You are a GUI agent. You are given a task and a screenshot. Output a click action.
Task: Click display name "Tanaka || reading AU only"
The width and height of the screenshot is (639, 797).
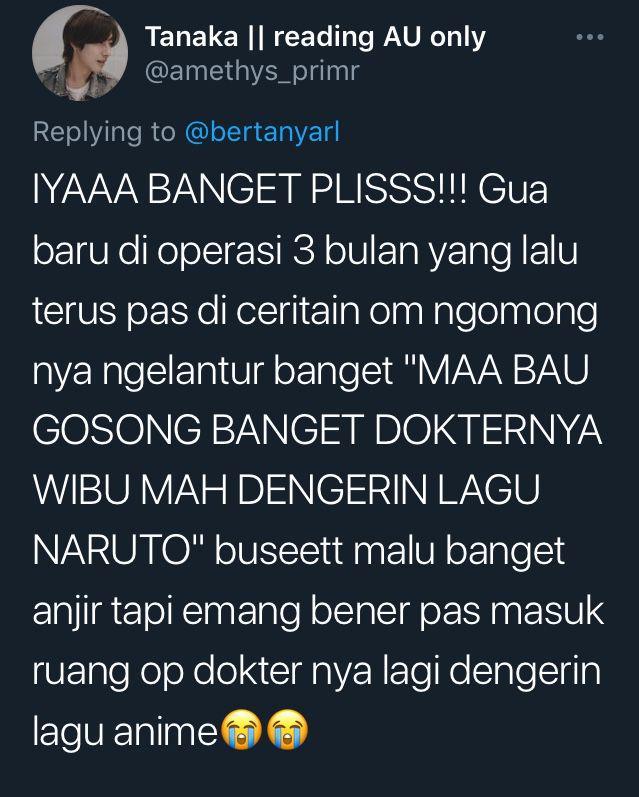(315, 37)
